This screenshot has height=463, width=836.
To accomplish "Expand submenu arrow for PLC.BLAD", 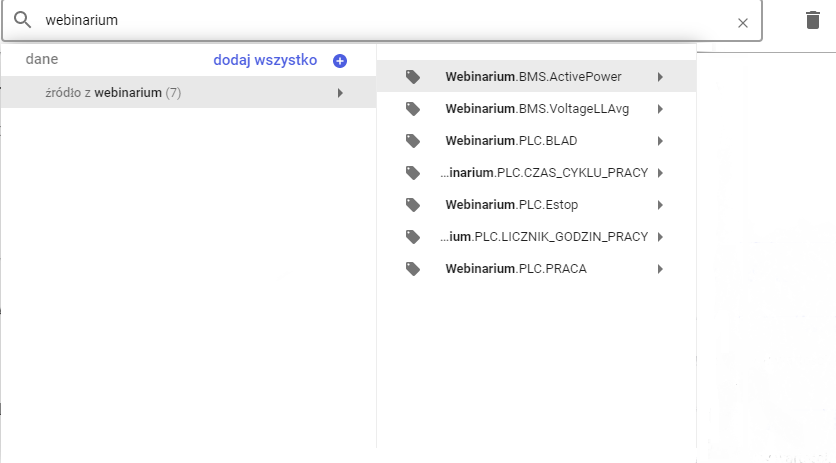I will [660, 141].
